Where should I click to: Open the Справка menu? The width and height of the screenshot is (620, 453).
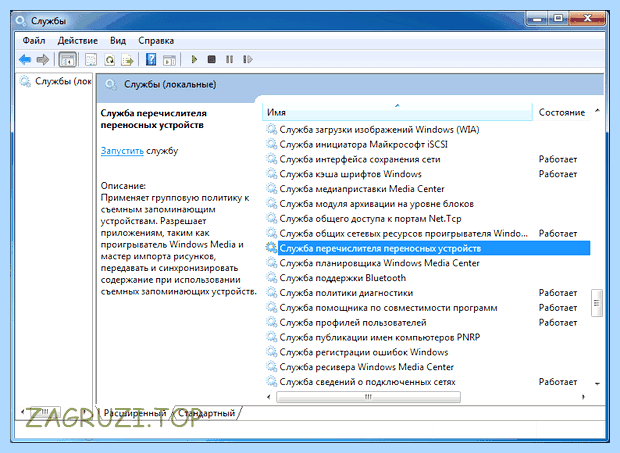pyautogui.click(x=156, y=41)
